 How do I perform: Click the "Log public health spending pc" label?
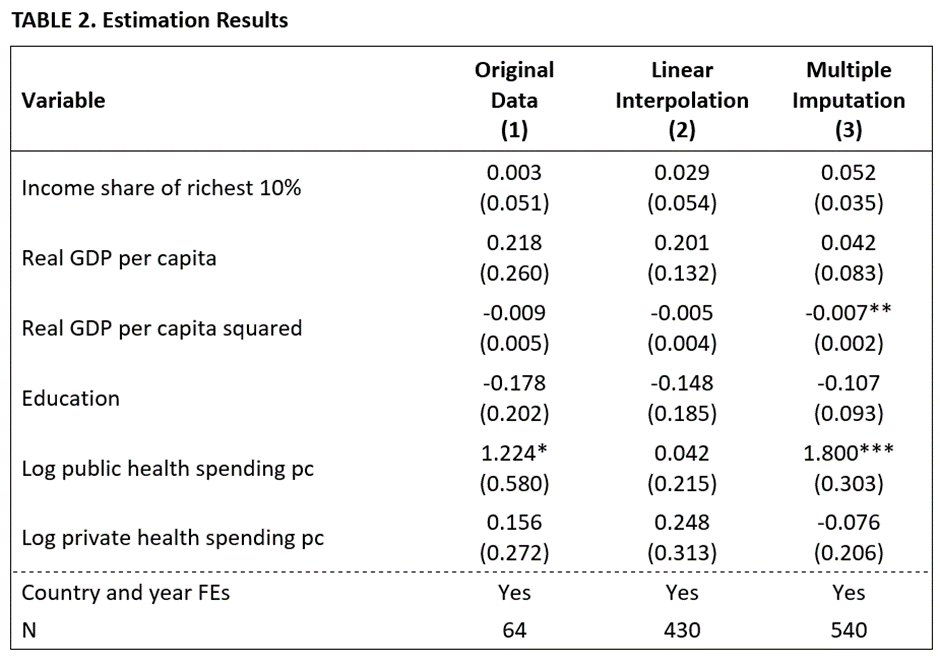pos(168,468)
